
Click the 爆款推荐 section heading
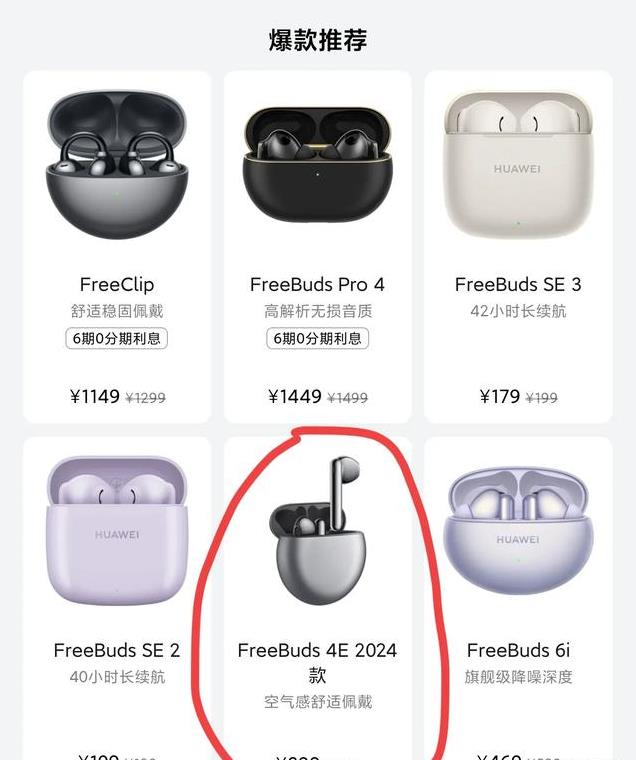click(318, 40)
